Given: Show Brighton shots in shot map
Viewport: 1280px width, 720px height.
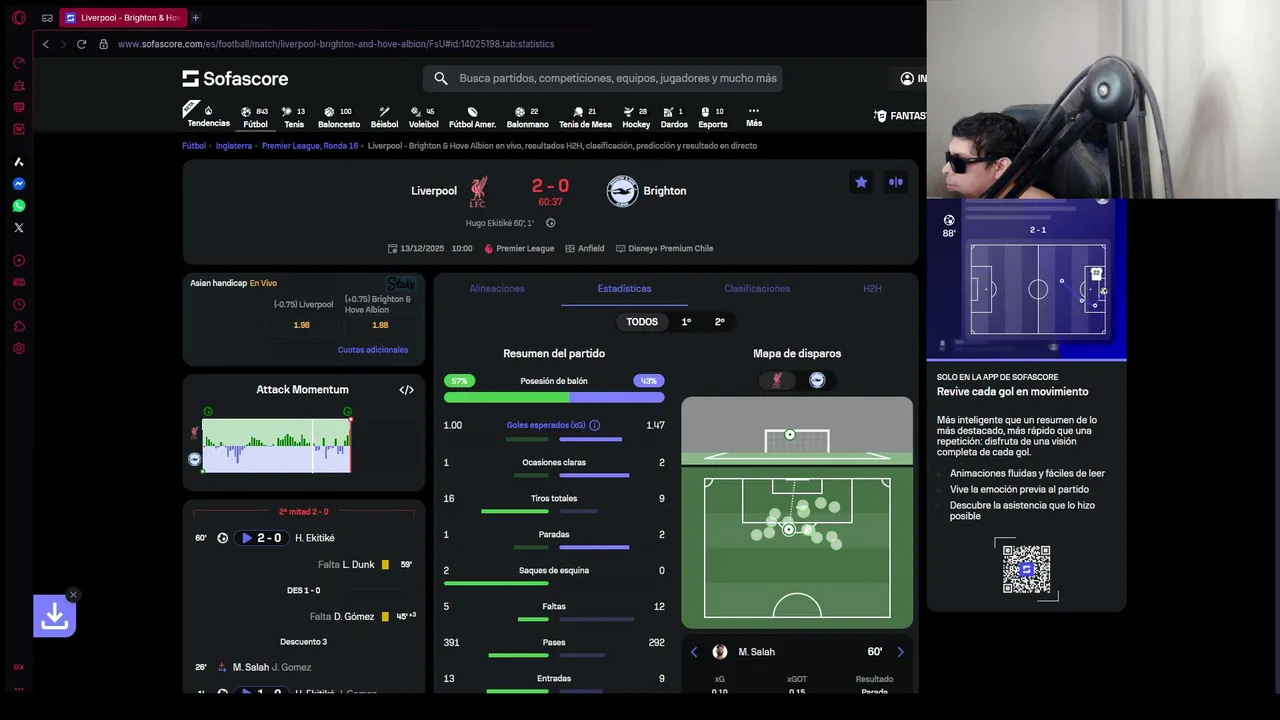Looking at the screenshot, I should (817, 380).
